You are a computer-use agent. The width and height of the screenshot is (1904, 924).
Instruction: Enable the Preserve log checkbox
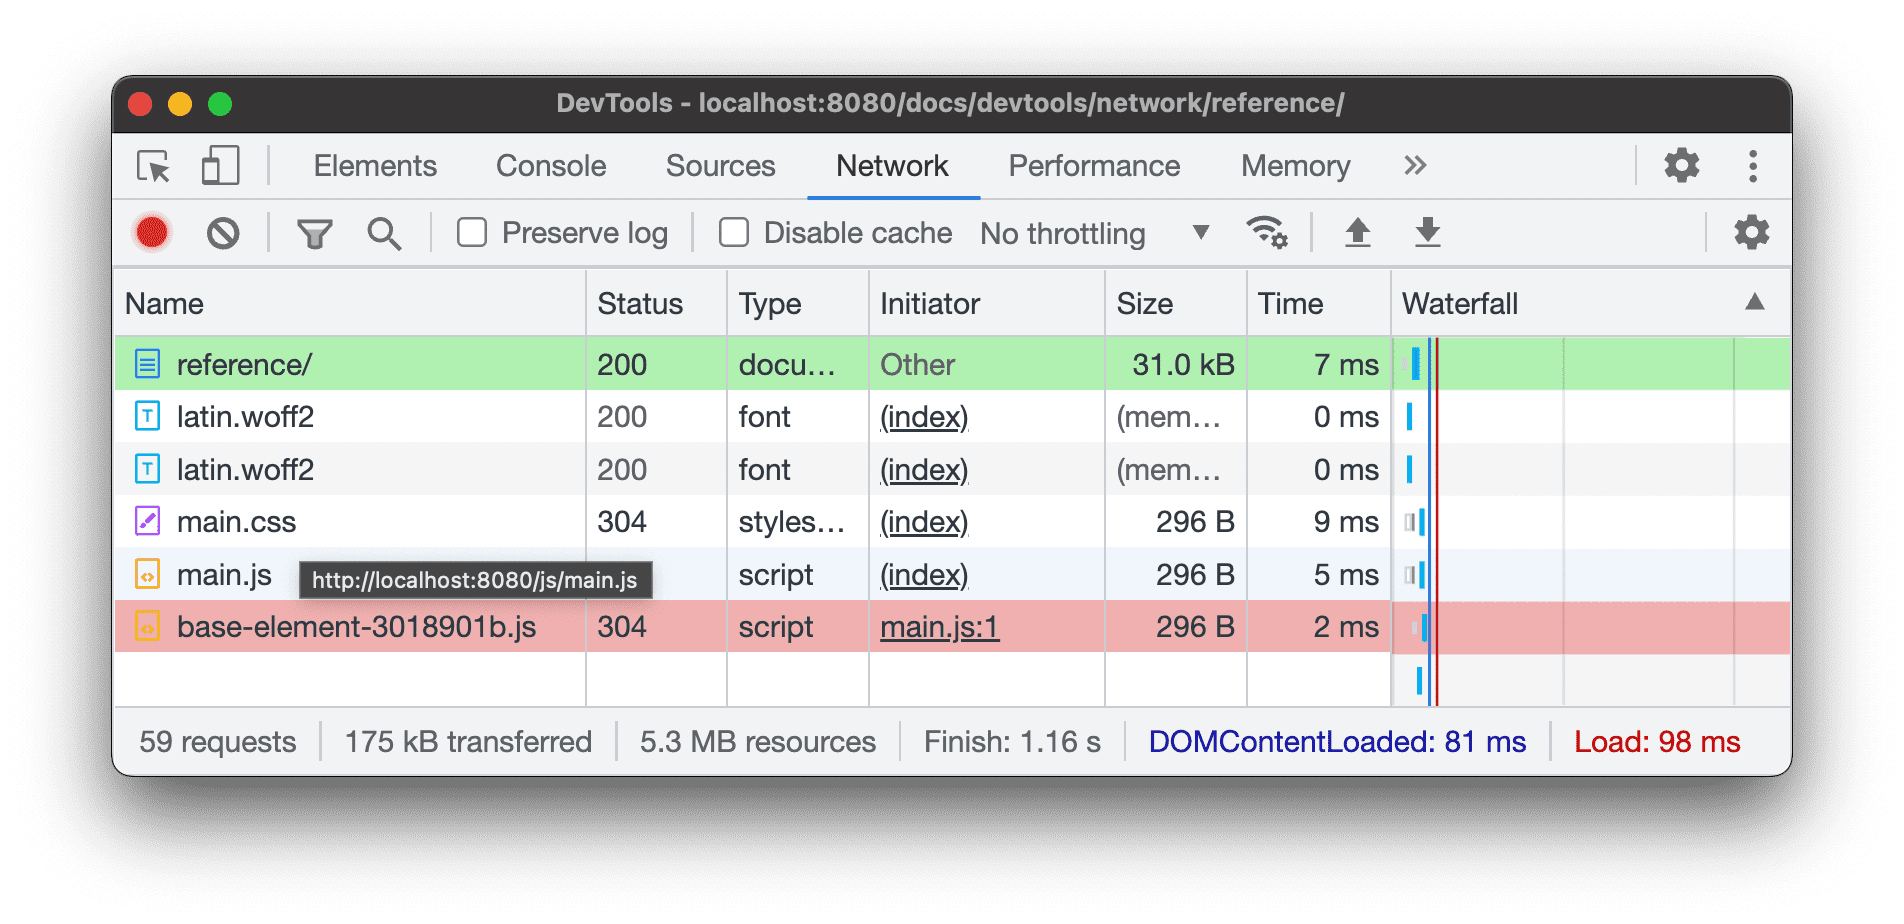(472, 232)
